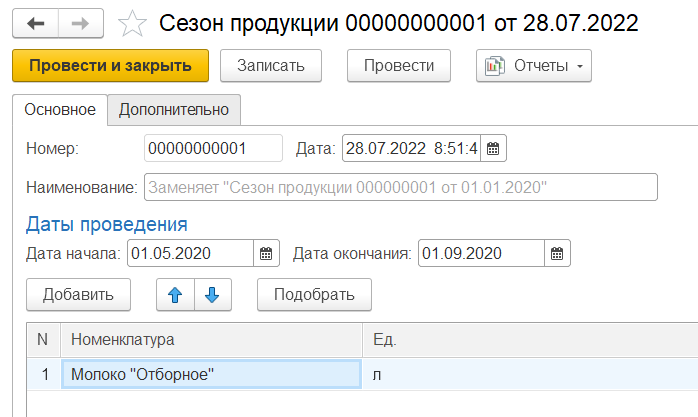Image resolution: width=698 pixels, height=417 pixels.
Task: Go back with the left arrow
Action: point(36,23)
